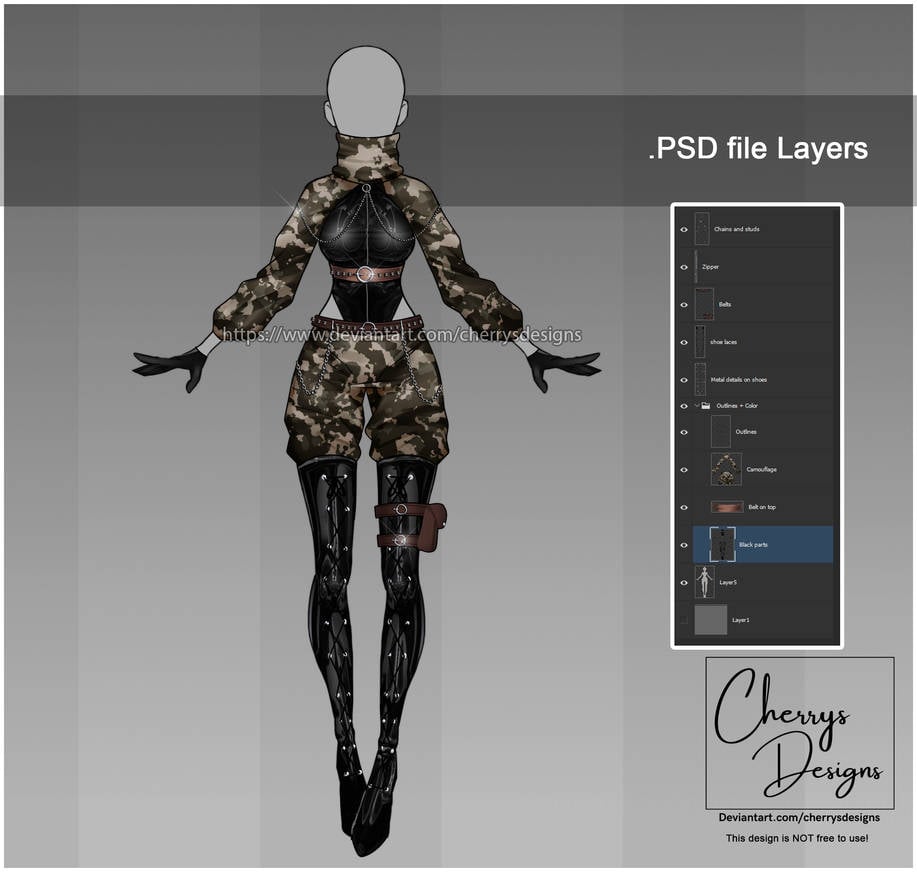This screenshot has width=917, height=872.
Task: Toggle visibility of the Zipper layer
Action: pos(684,267)
